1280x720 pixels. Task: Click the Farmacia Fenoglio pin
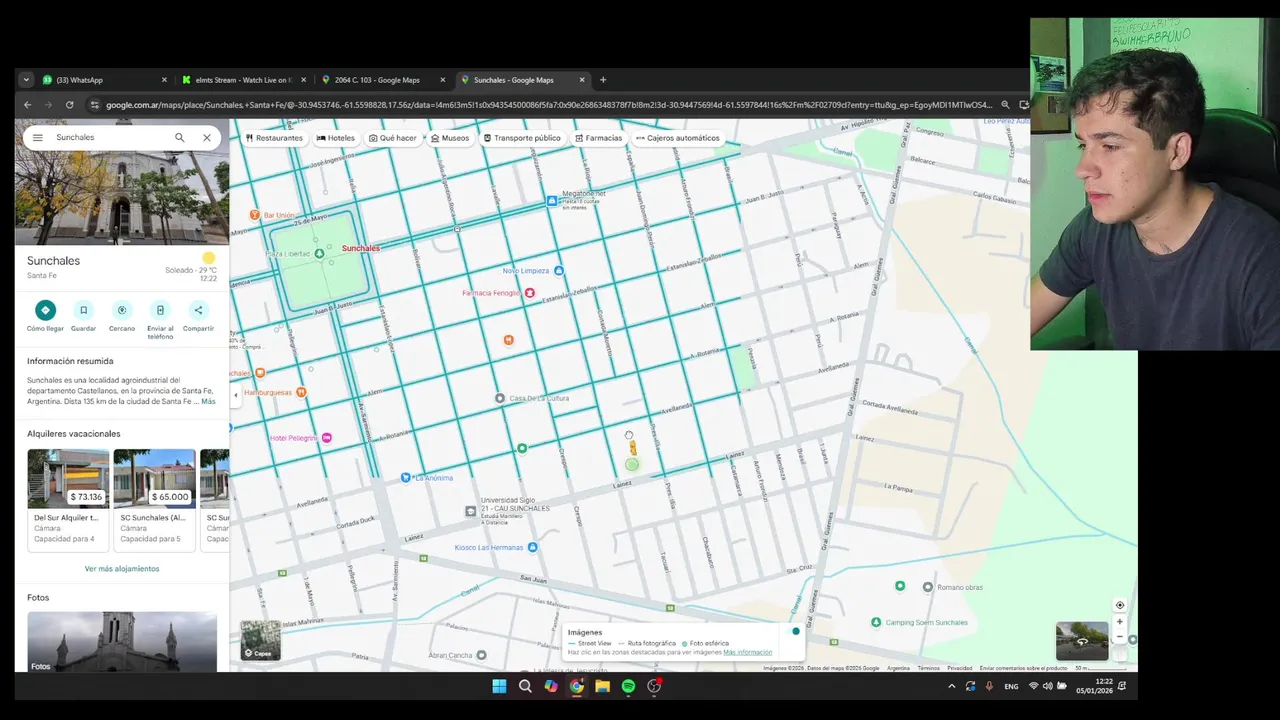pos(530,293)
